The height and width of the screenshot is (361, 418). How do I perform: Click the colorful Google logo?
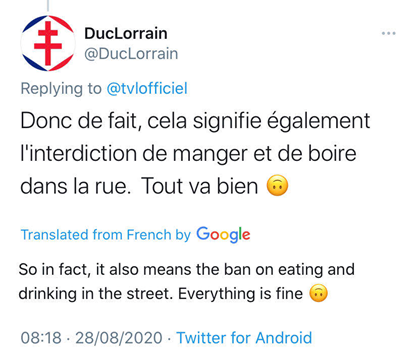click(x=223, y=234)
